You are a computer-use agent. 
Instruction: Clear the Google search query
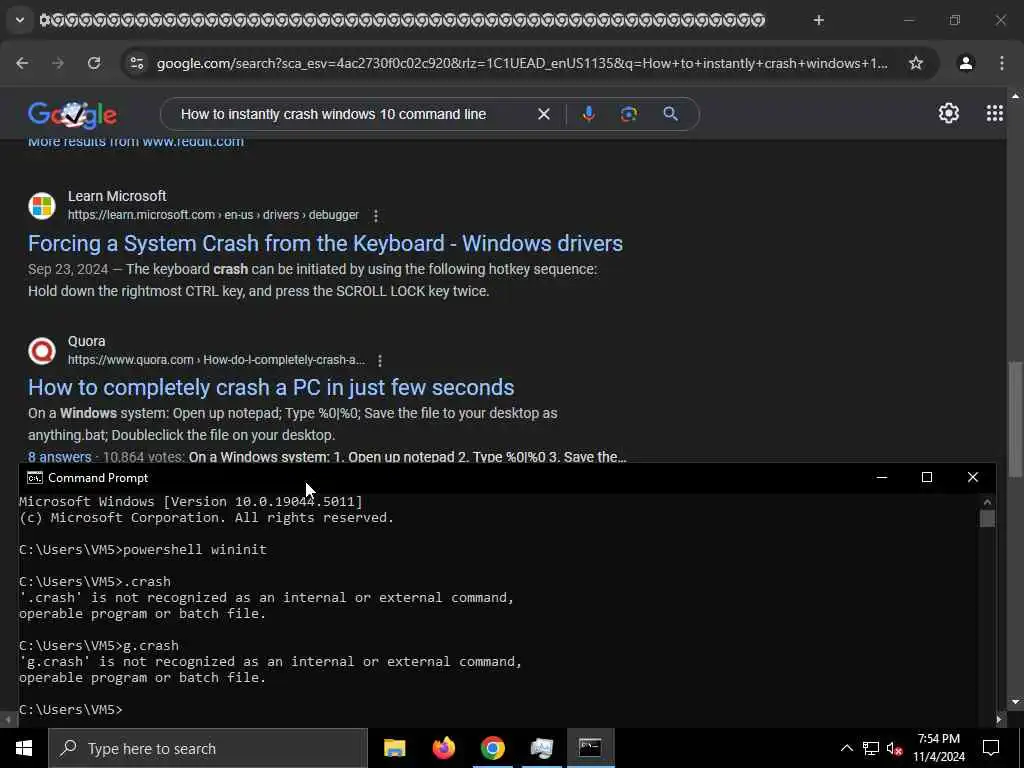pos(543,114)
